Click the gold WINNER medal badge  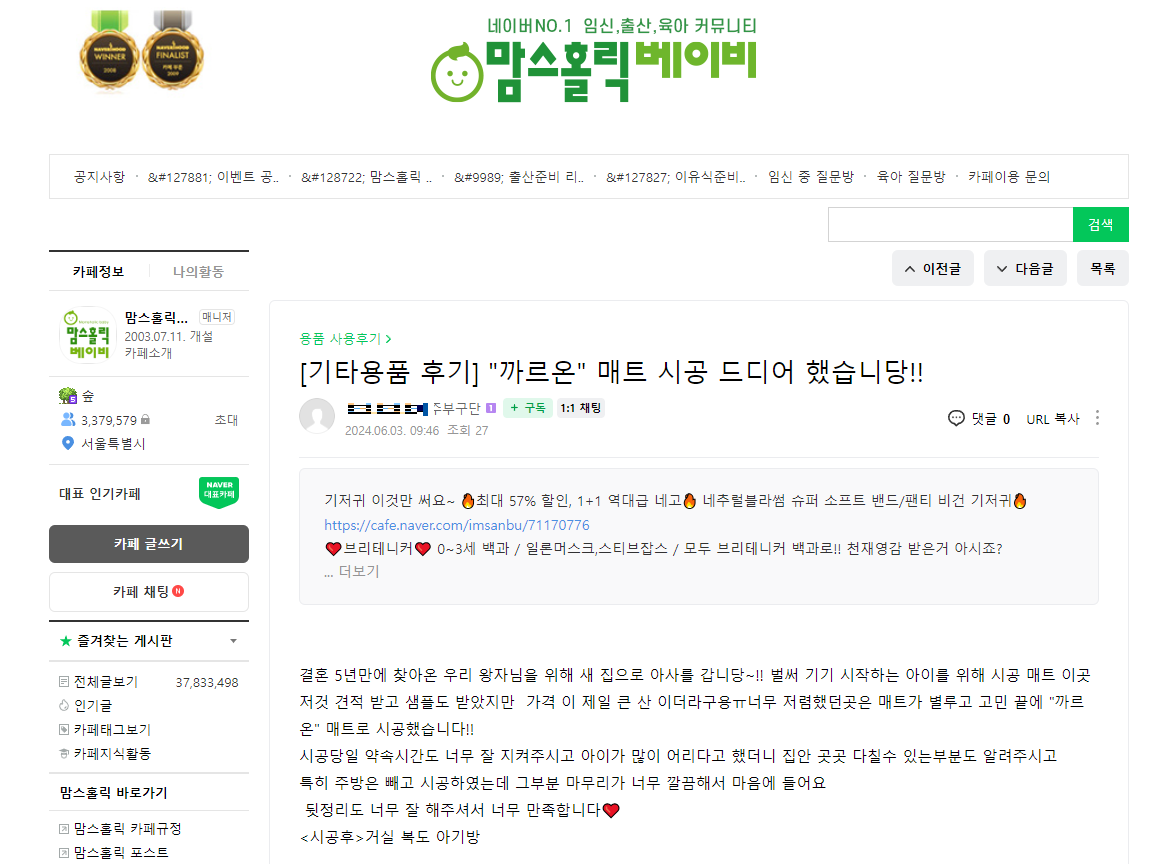pos(109,52)
